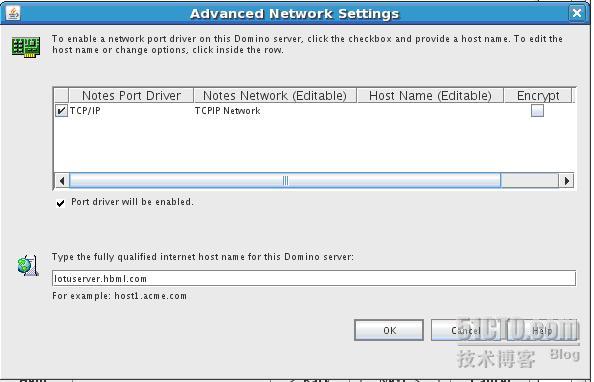This screenshot has height=382, width=594.
Task: Click the globe server icon
Action: pos(28,265)
